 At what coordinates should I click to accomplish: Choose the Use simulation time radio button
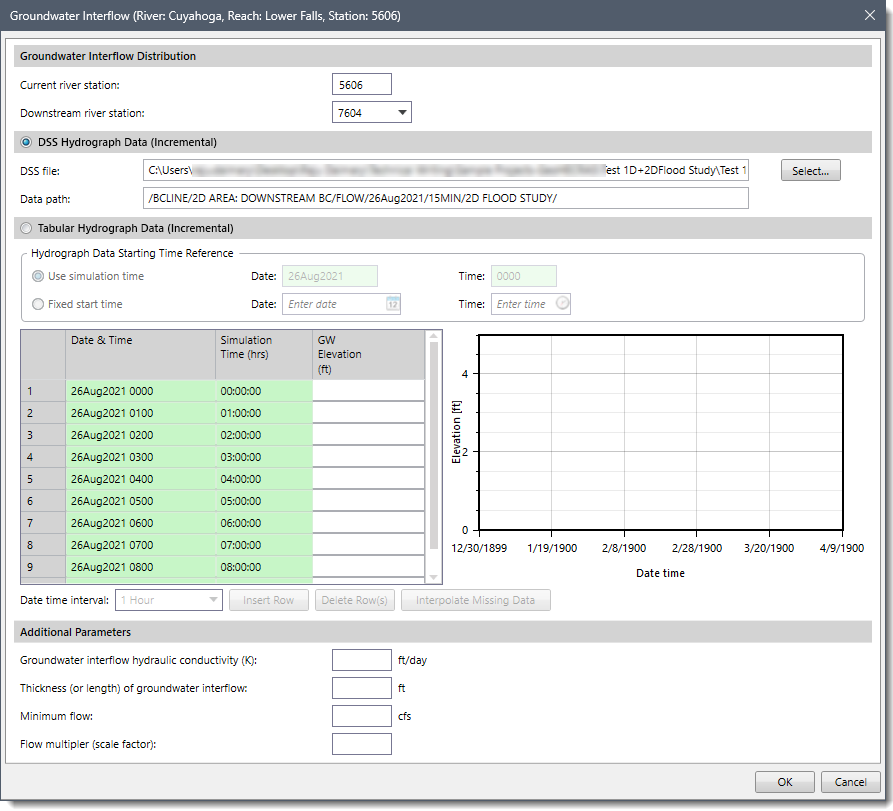point(38,276)
